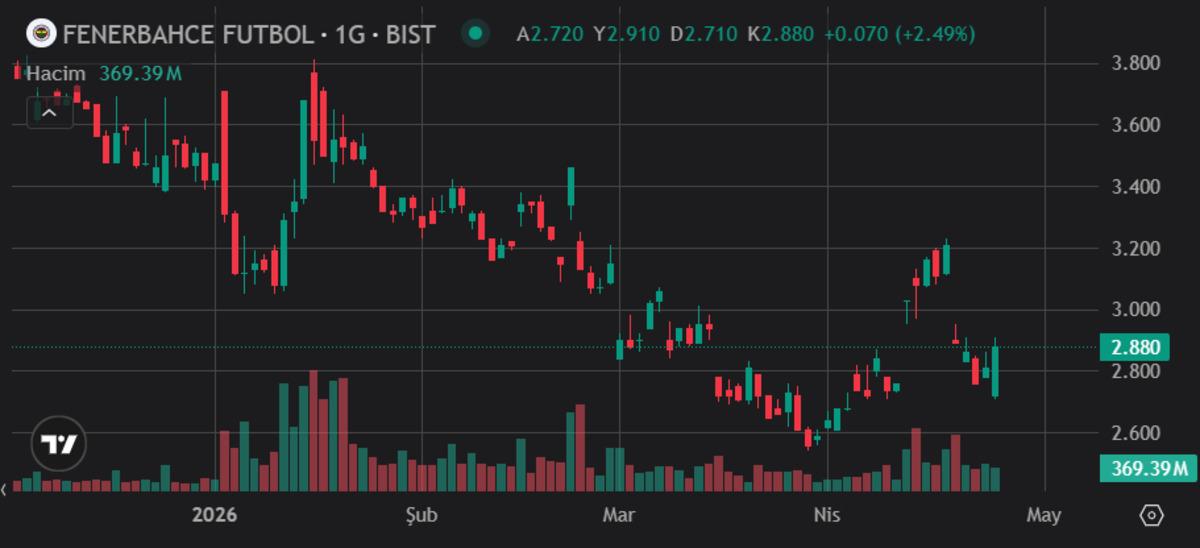The height and width of the screenshot is (548, 1200).
Task: Click the Nis label on time axis
Action: [826, 515]
